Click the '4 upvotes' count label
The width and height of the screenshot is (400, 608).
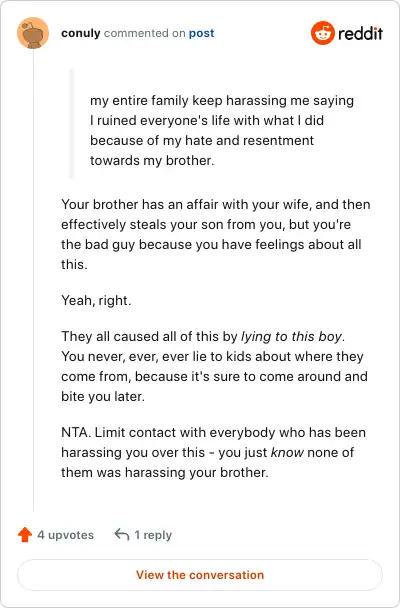point(66,535)
